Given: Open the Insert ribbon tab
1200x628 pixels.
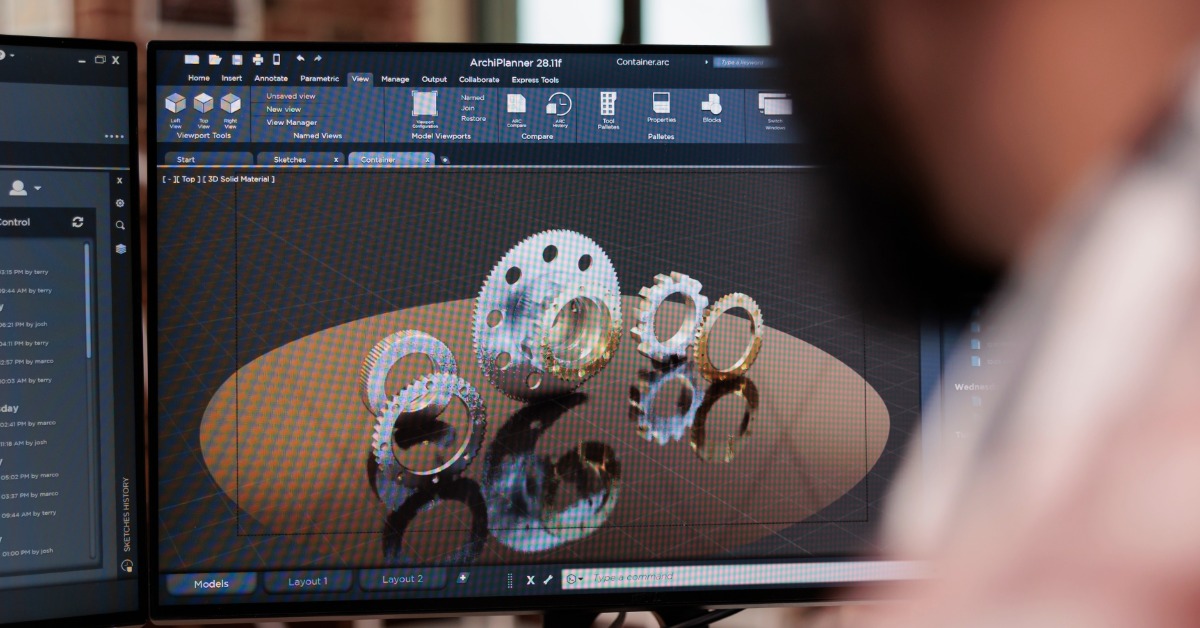Looking at the screenshot, I should (231, 78).
